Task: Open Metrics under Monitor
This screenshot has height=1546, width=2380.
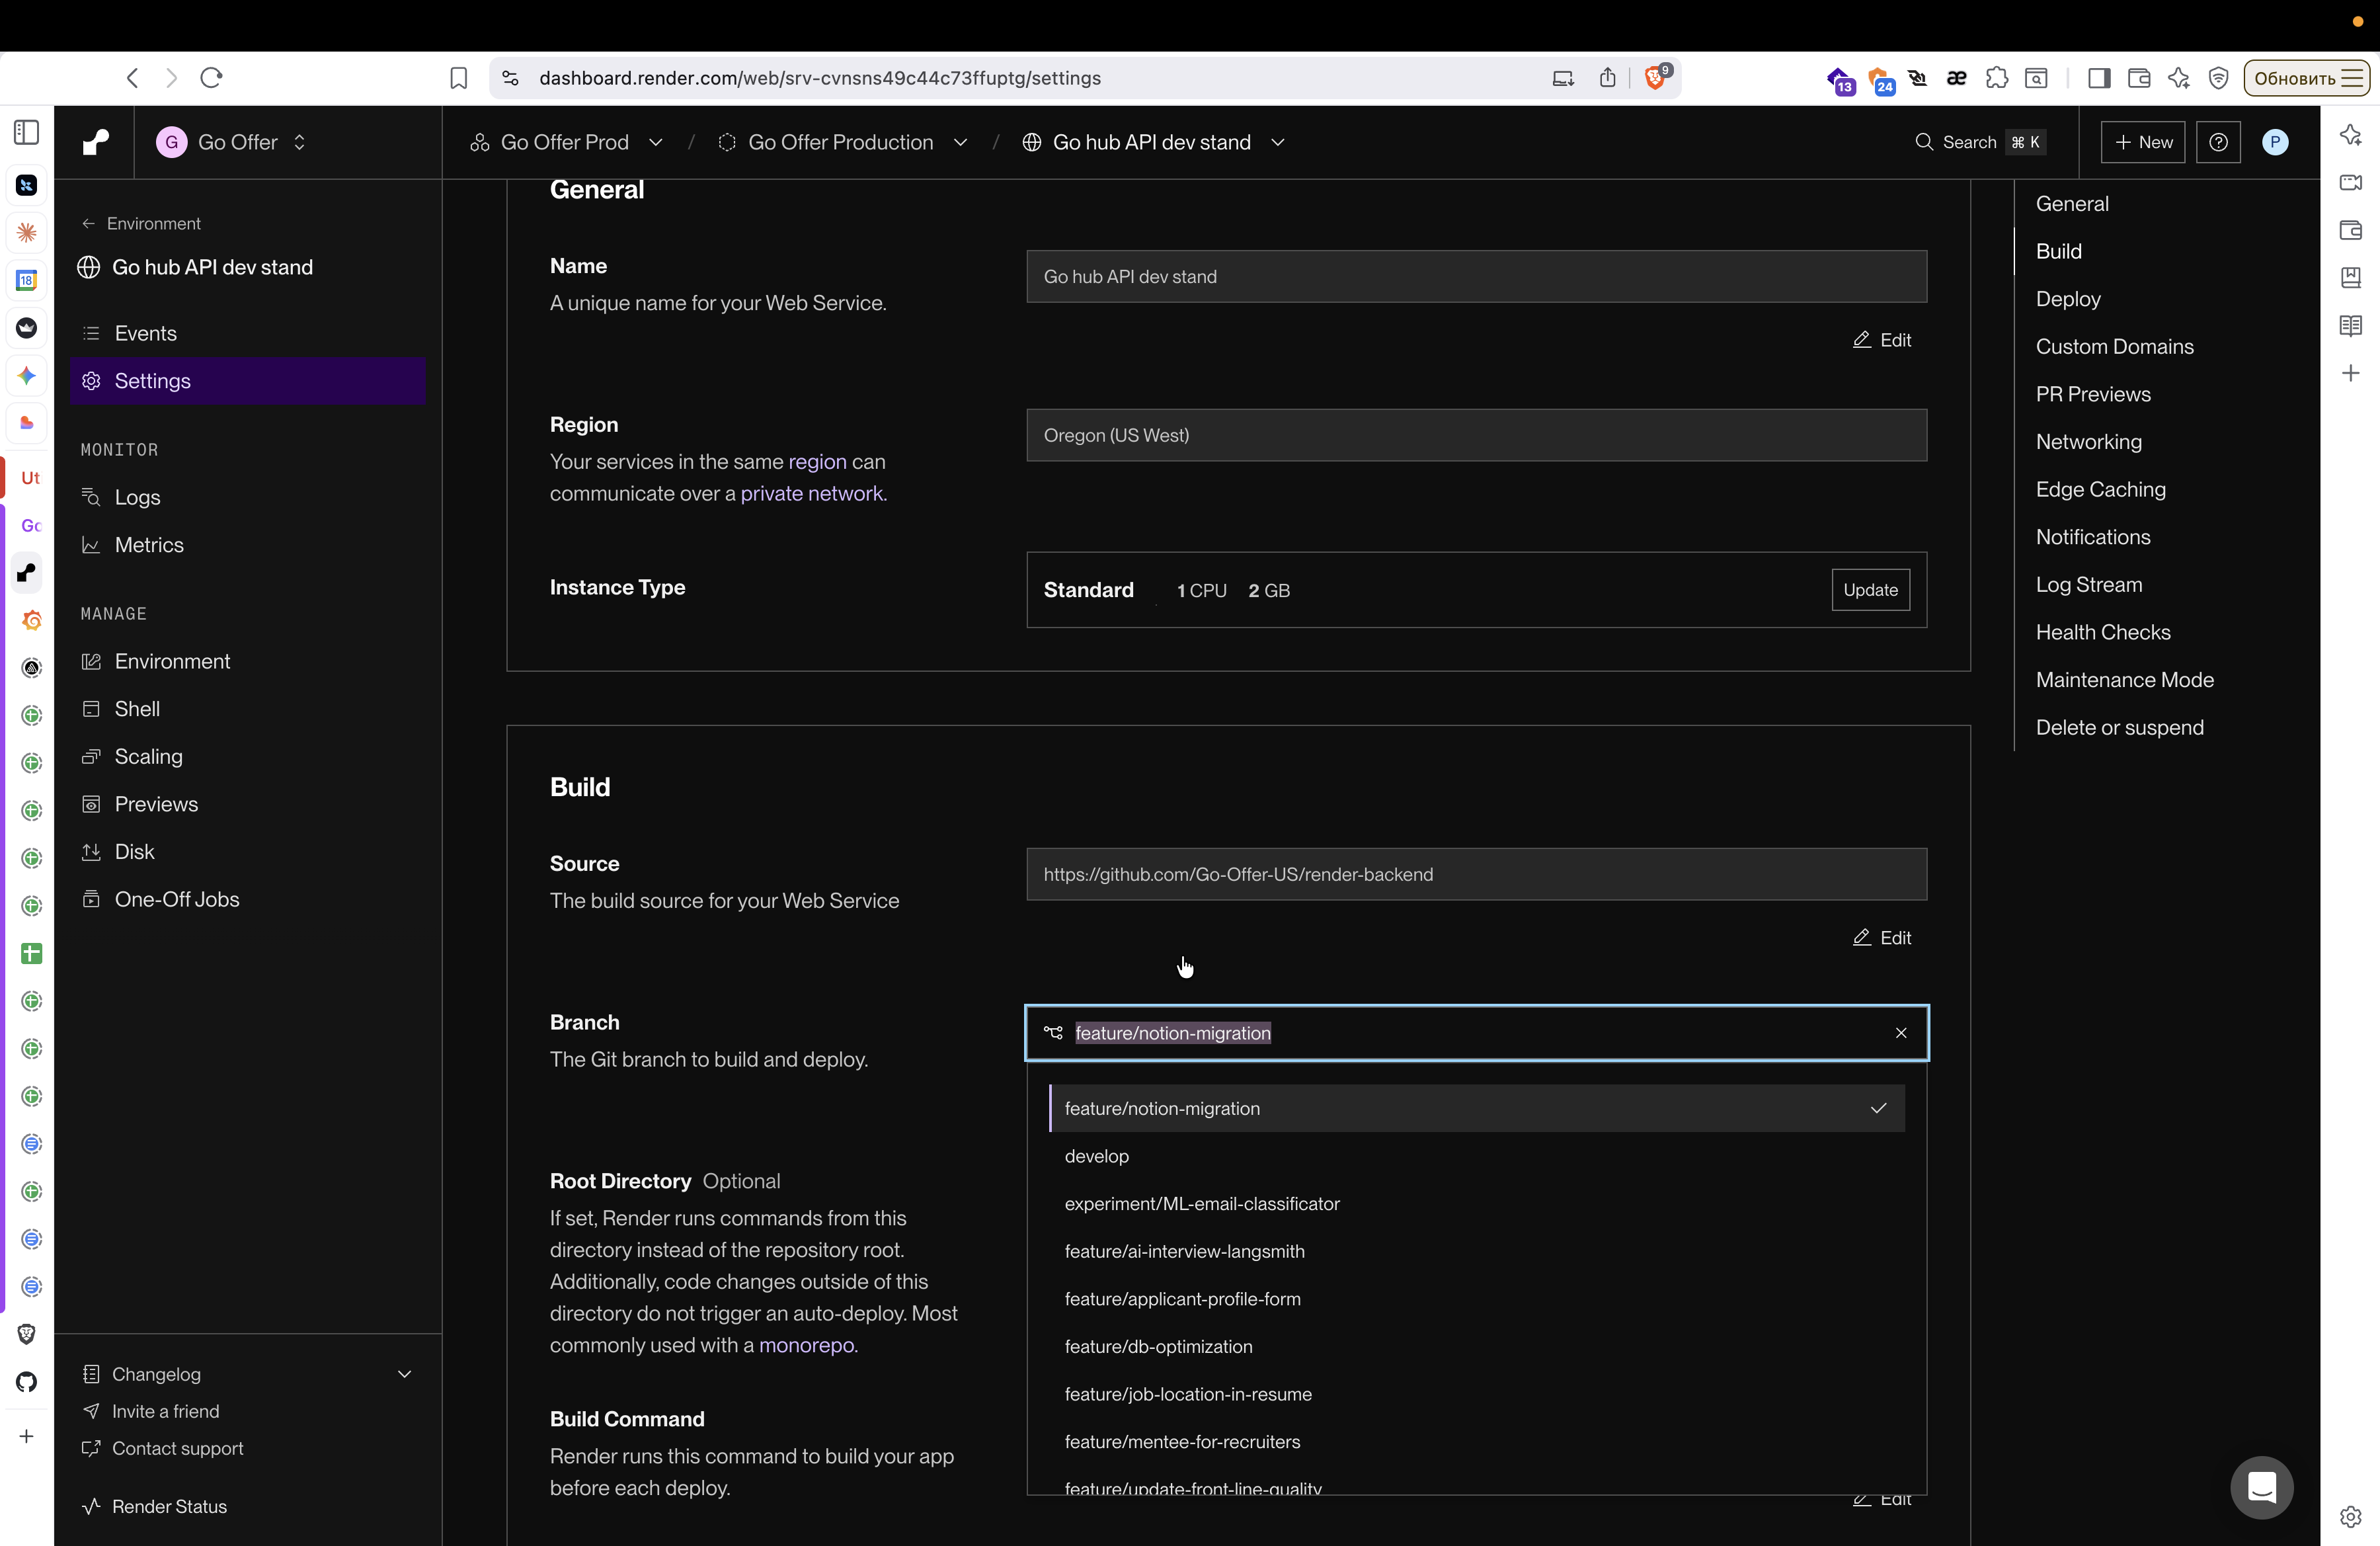Action: [248, 545]
